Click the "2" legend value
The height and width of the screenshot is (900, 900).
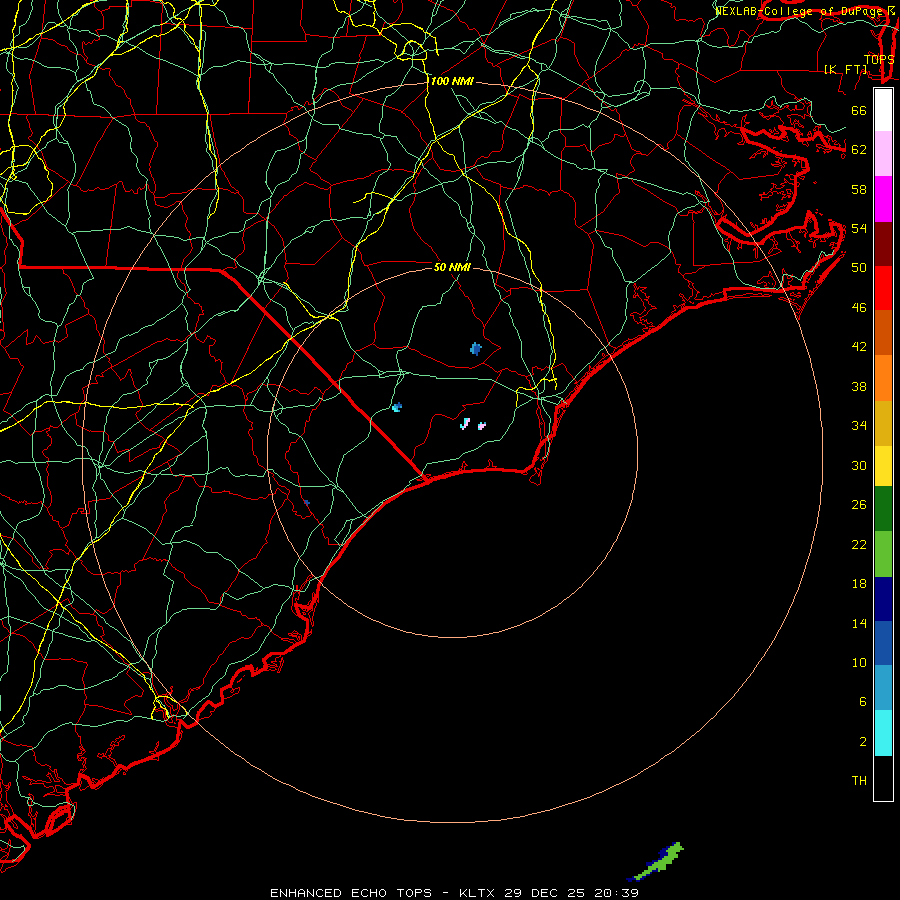tap(863, 742)
